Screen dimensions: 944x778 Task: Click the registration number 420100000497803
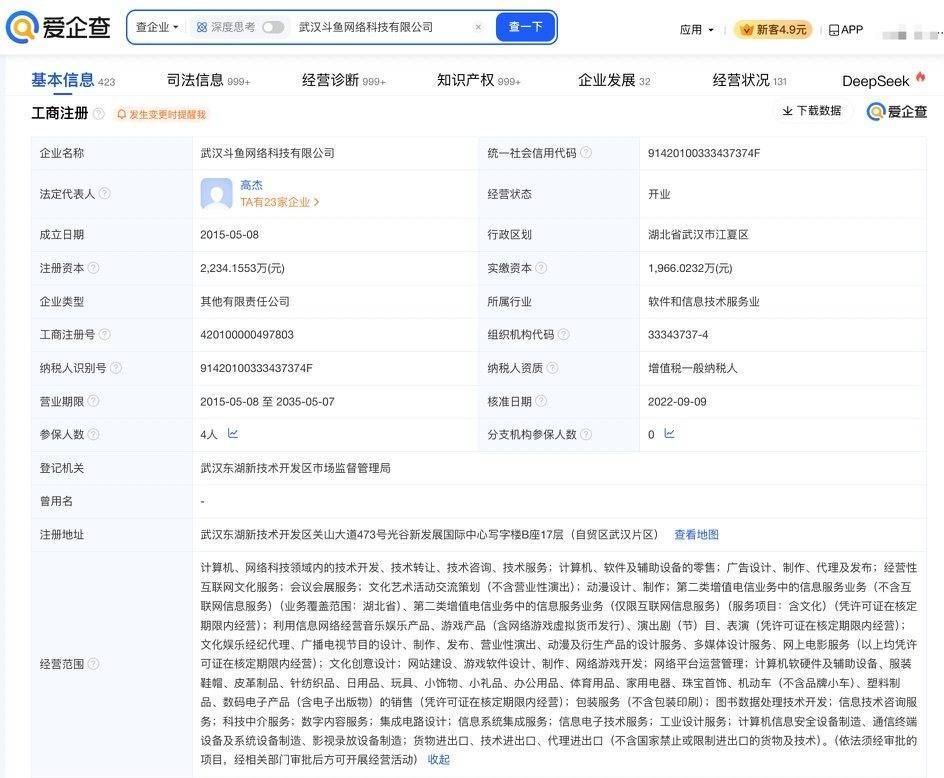247,335
